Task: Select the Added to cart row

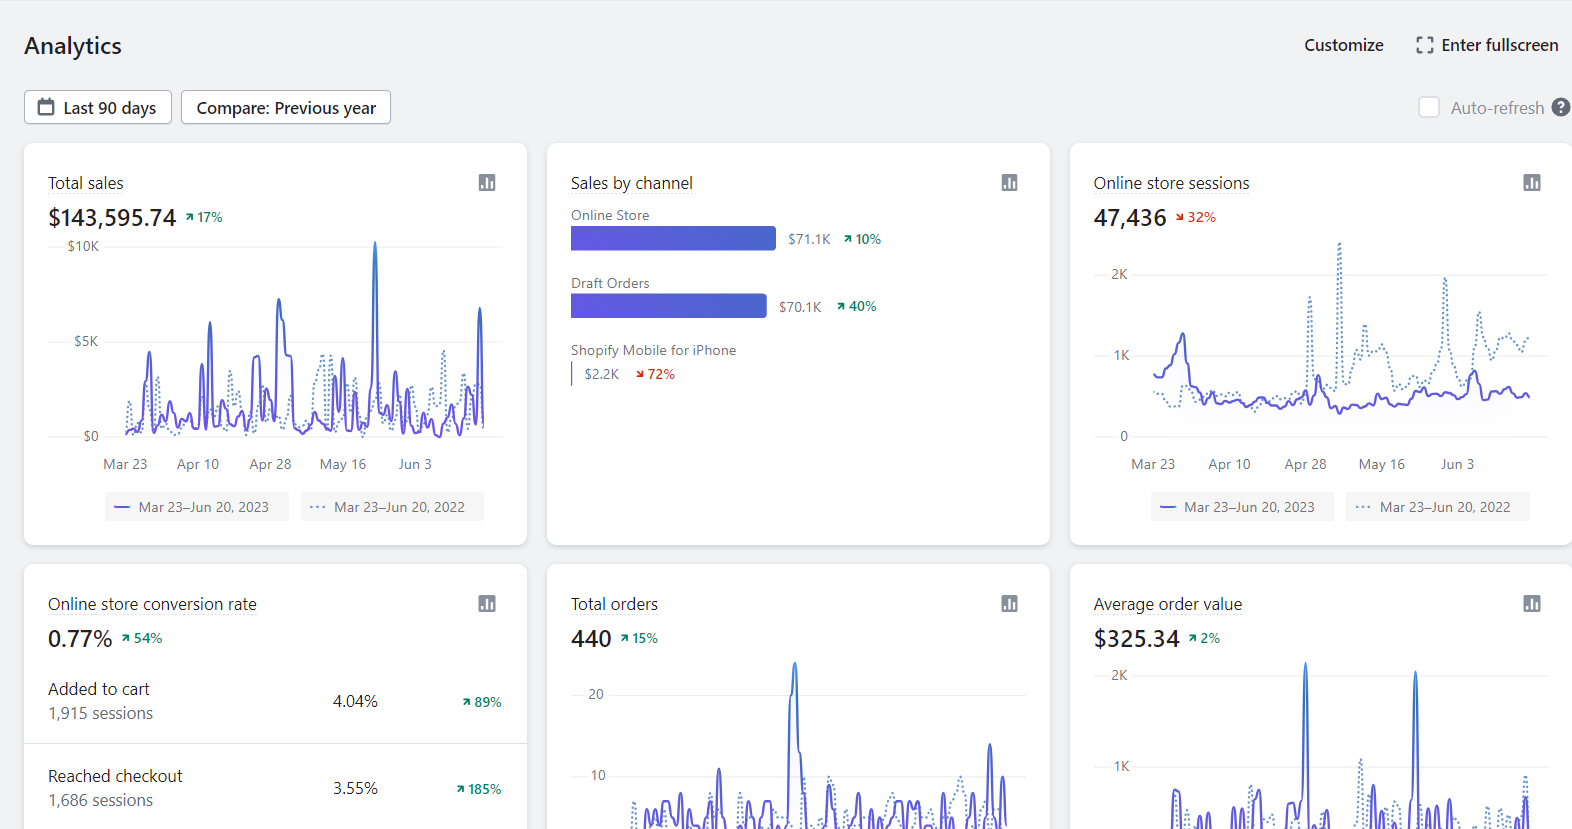Action: pos(275,701)
